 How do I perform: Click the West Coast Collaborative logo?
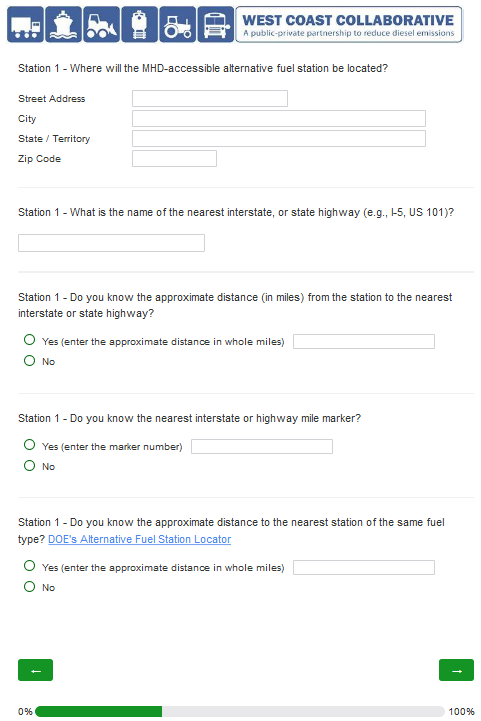coord(349,24)
